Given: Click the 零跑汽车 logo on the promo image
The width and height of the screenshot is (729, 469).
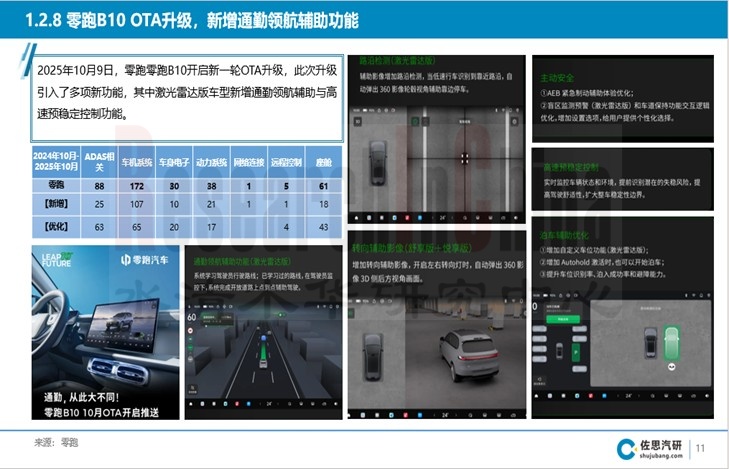Looking at the screenshot, I should click(144, 260).
